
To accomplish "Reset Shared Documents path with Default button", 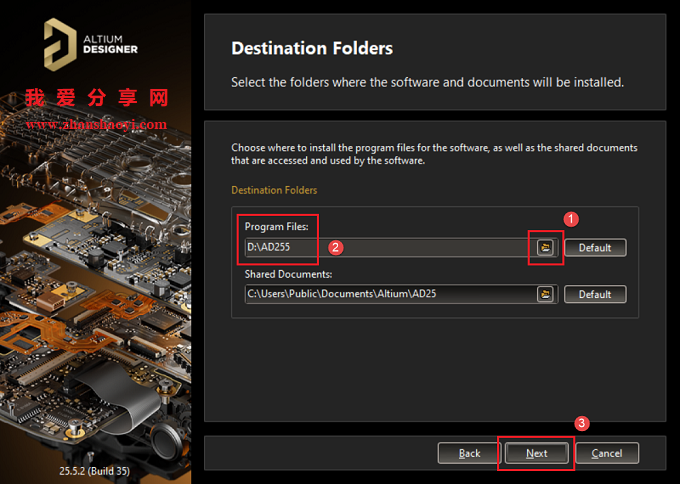I will click(595, 294).
